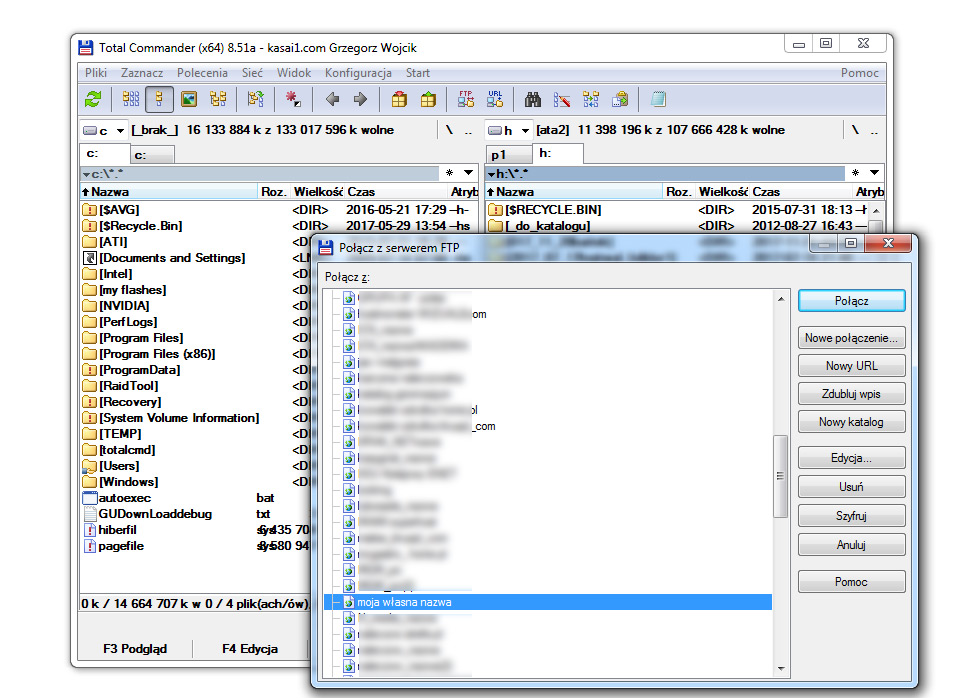The height and width of the screenshot is (698, 960).
Task: Click the FTP list scroll up arrow
Action: (781, 299)
